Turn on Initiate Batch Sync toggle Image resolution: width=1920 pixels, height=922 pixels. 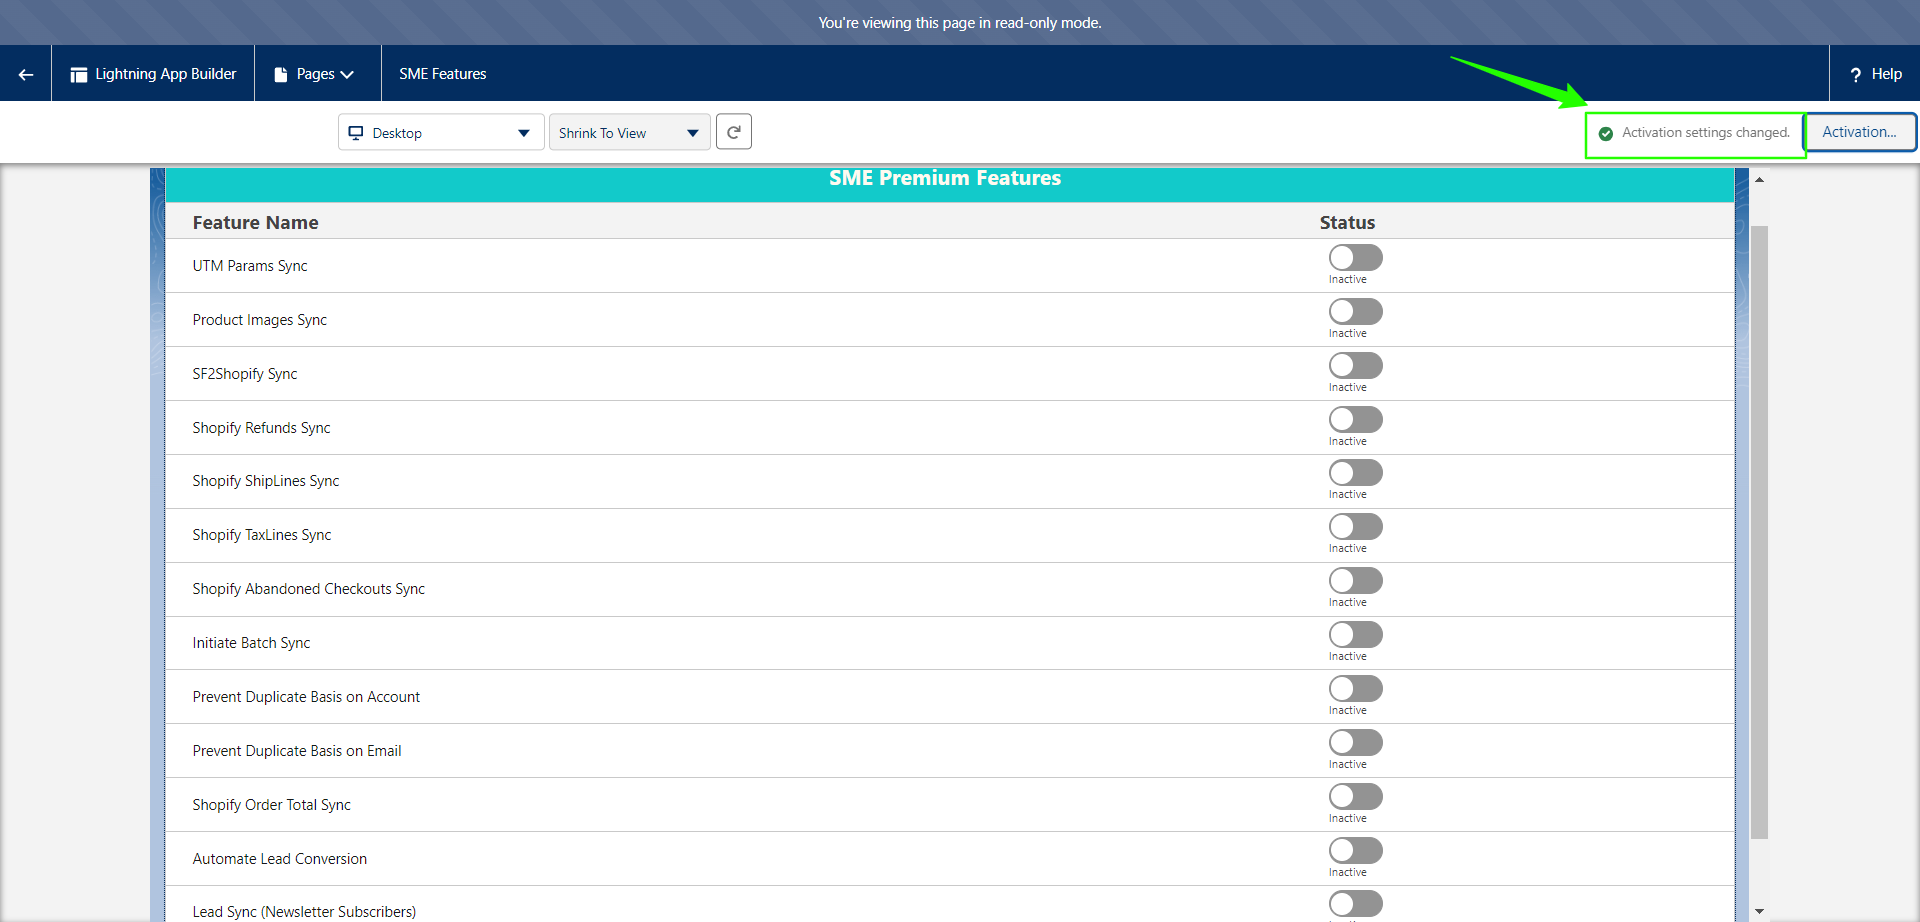[x=1356, y=635]
